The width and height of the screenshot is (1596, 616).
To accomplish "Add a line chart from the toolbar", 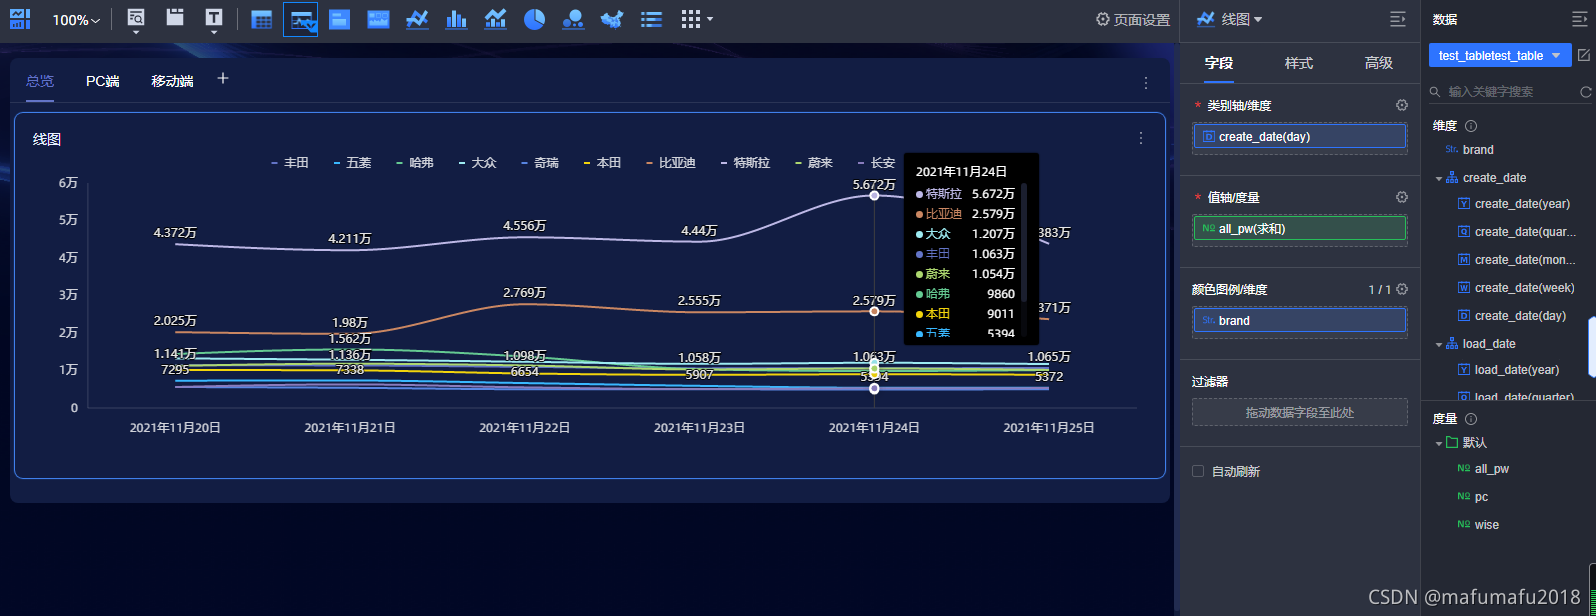I will [417, 19].
